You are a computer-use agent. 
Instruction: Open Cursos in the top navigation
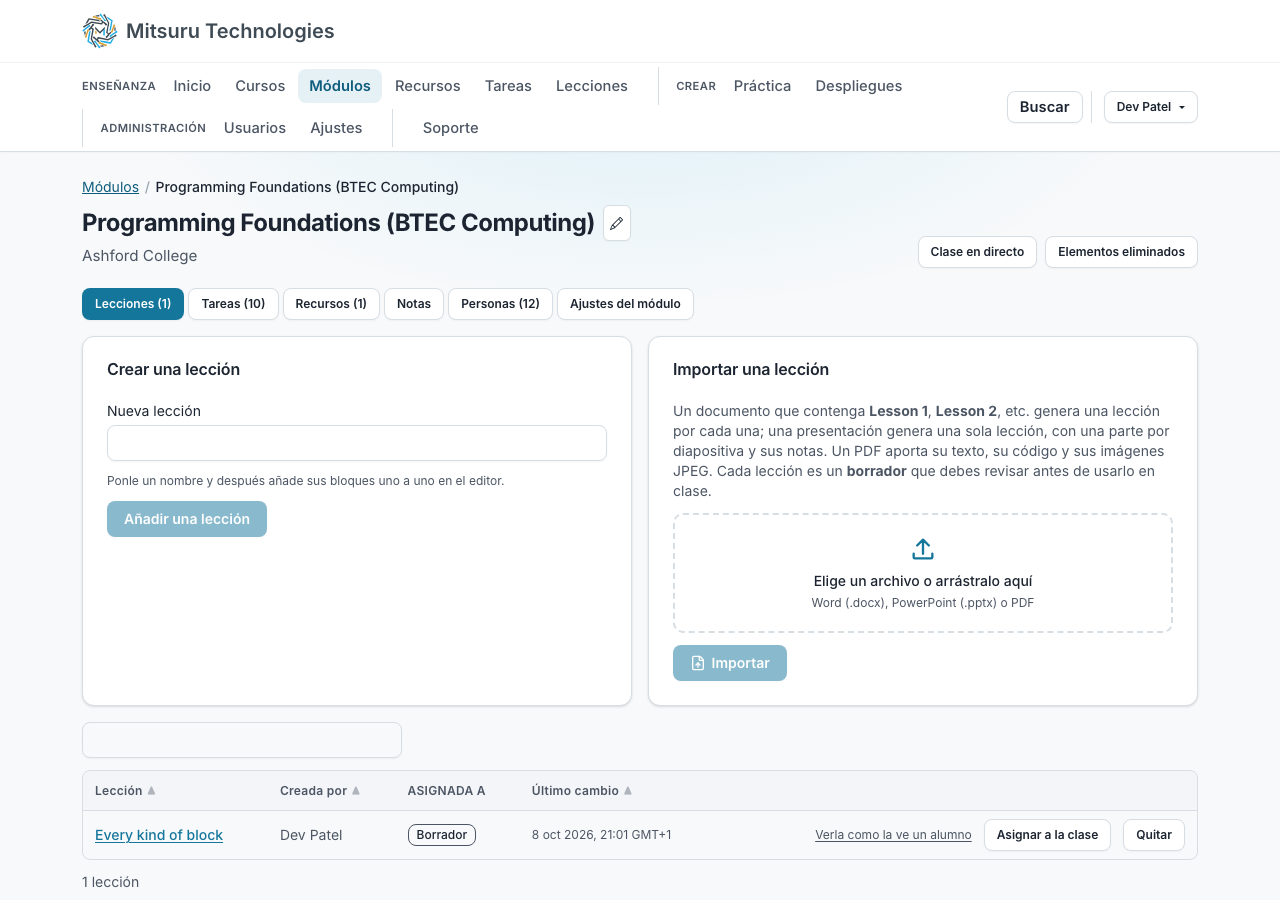click(x=260, y=86)
